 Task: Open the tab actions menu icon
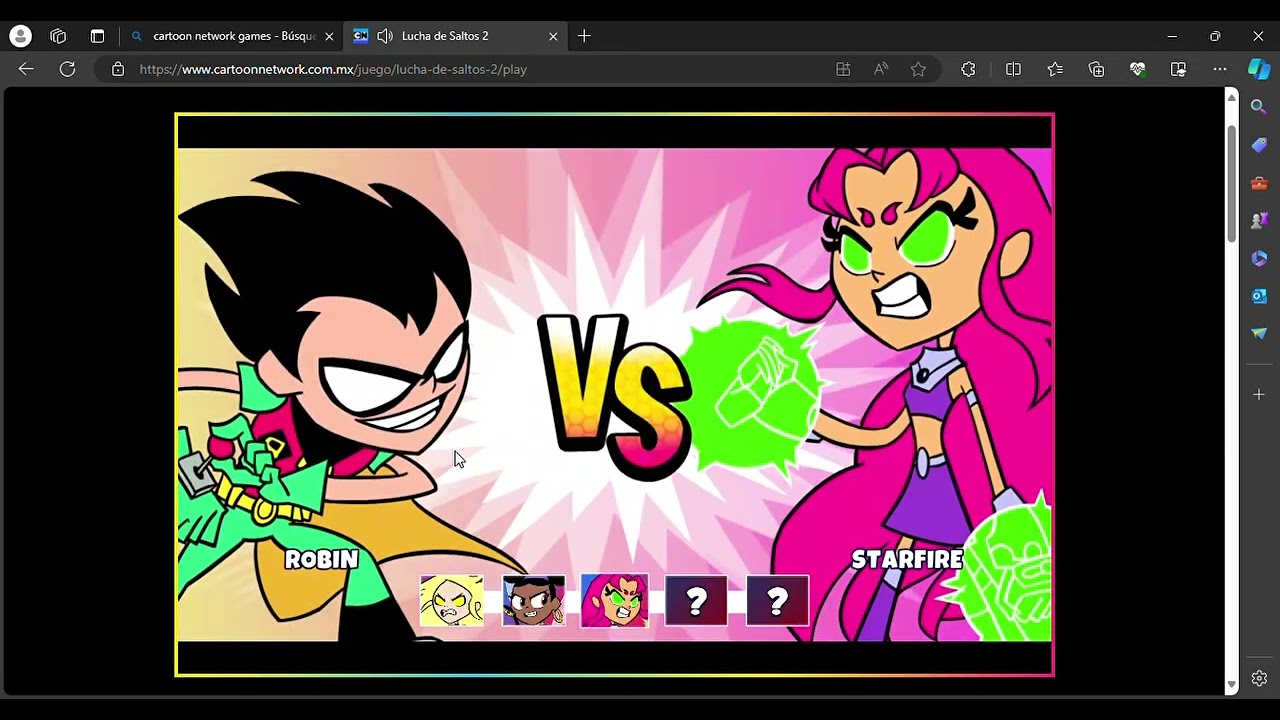(97, 36)
